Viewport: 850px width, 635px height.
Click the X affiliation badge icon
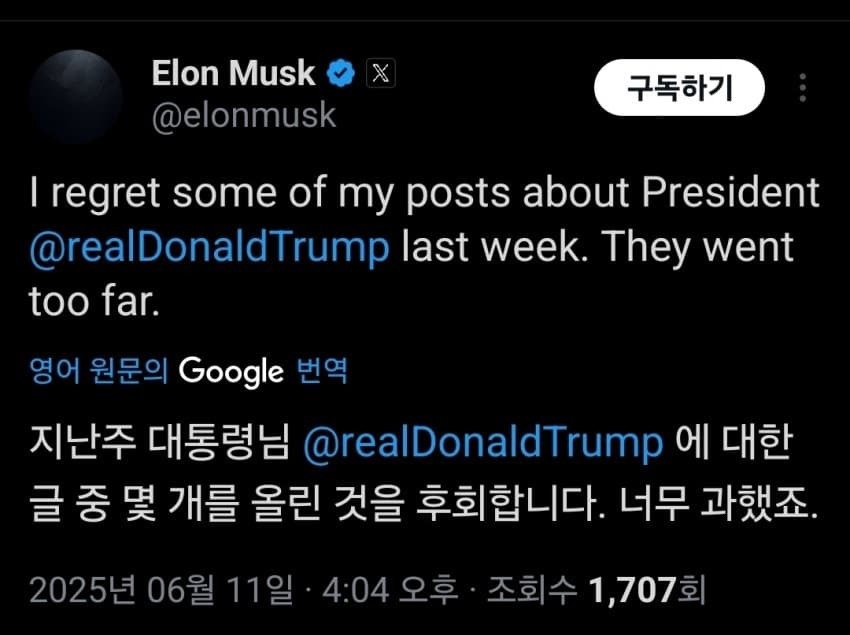(x=380, y=72)
